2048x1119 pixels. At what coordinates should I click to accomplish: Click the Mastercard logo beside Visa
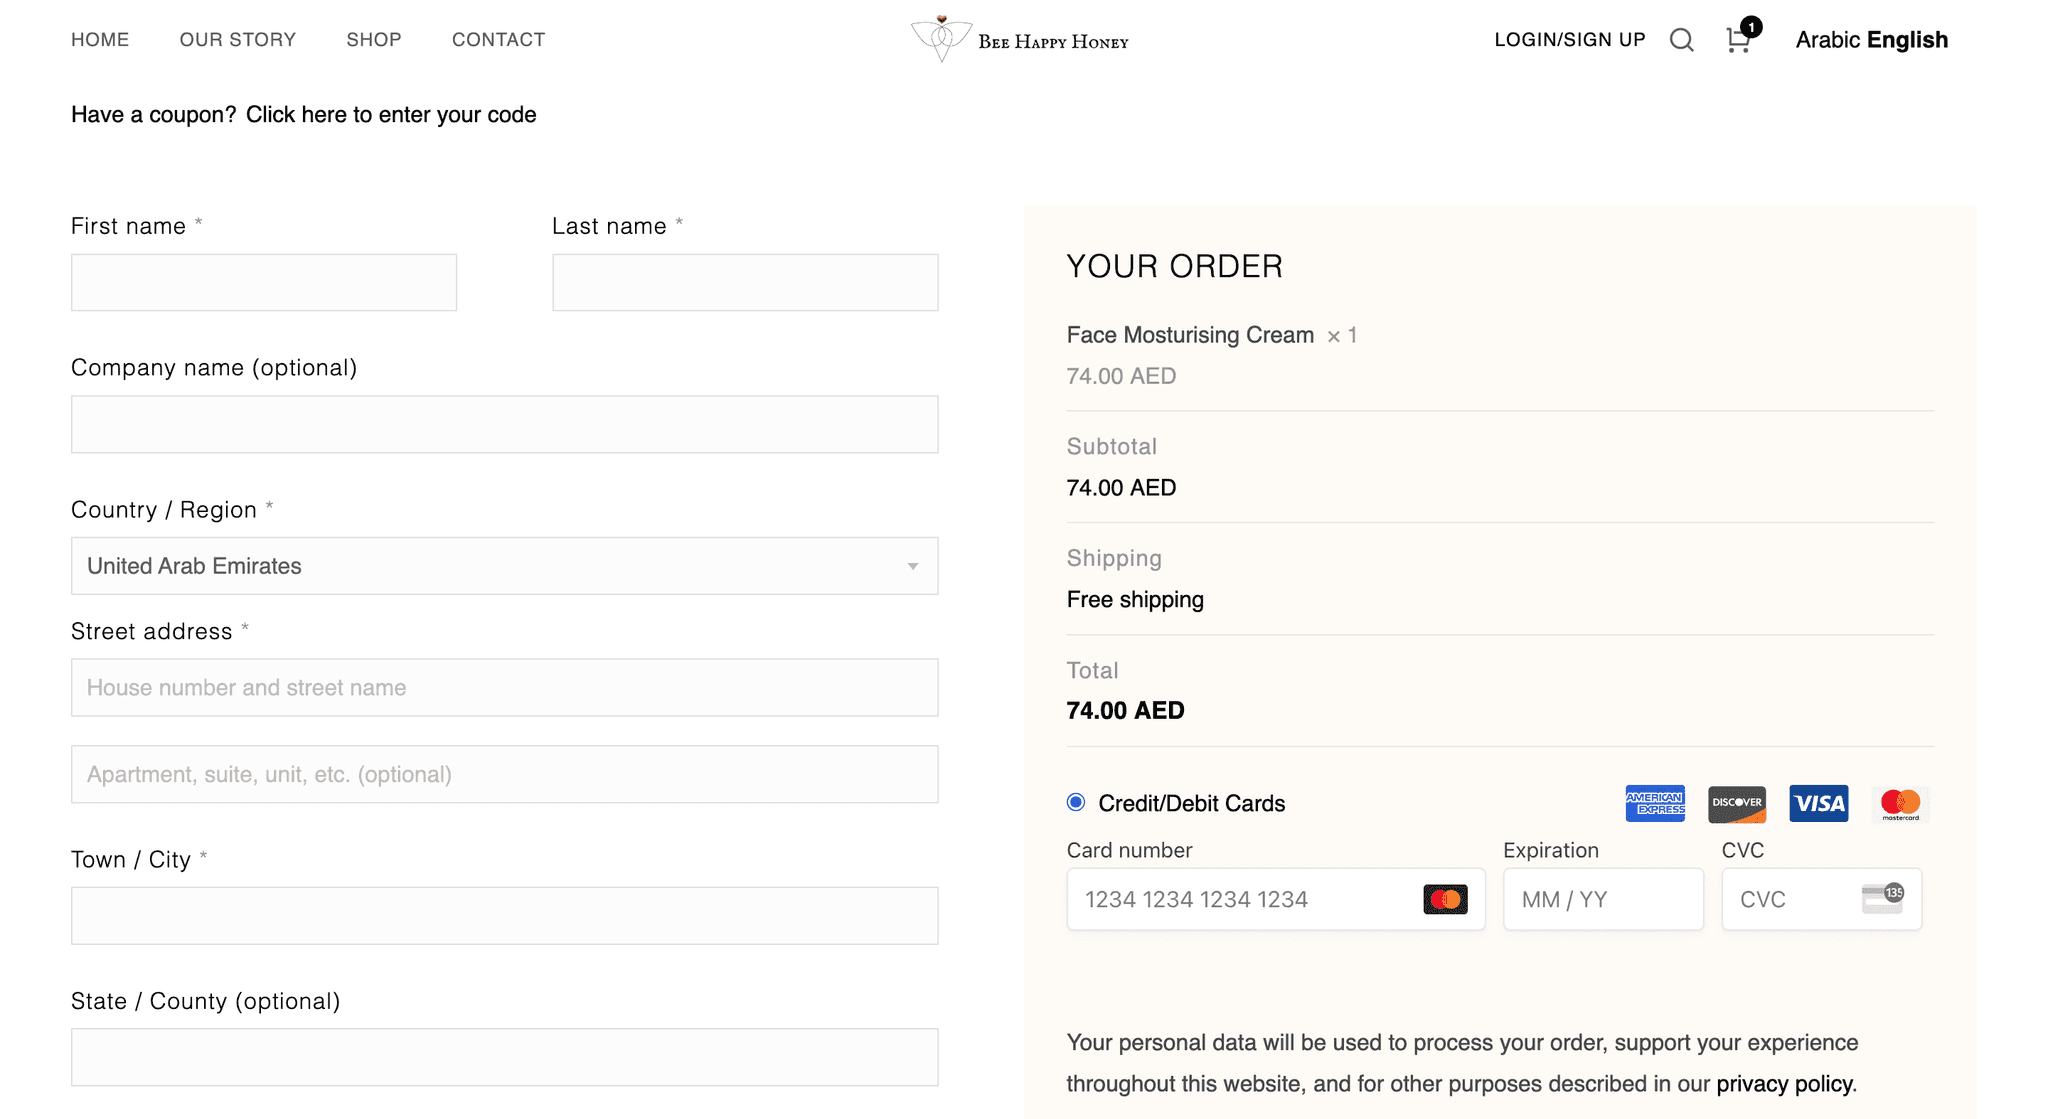(1900, 804)
